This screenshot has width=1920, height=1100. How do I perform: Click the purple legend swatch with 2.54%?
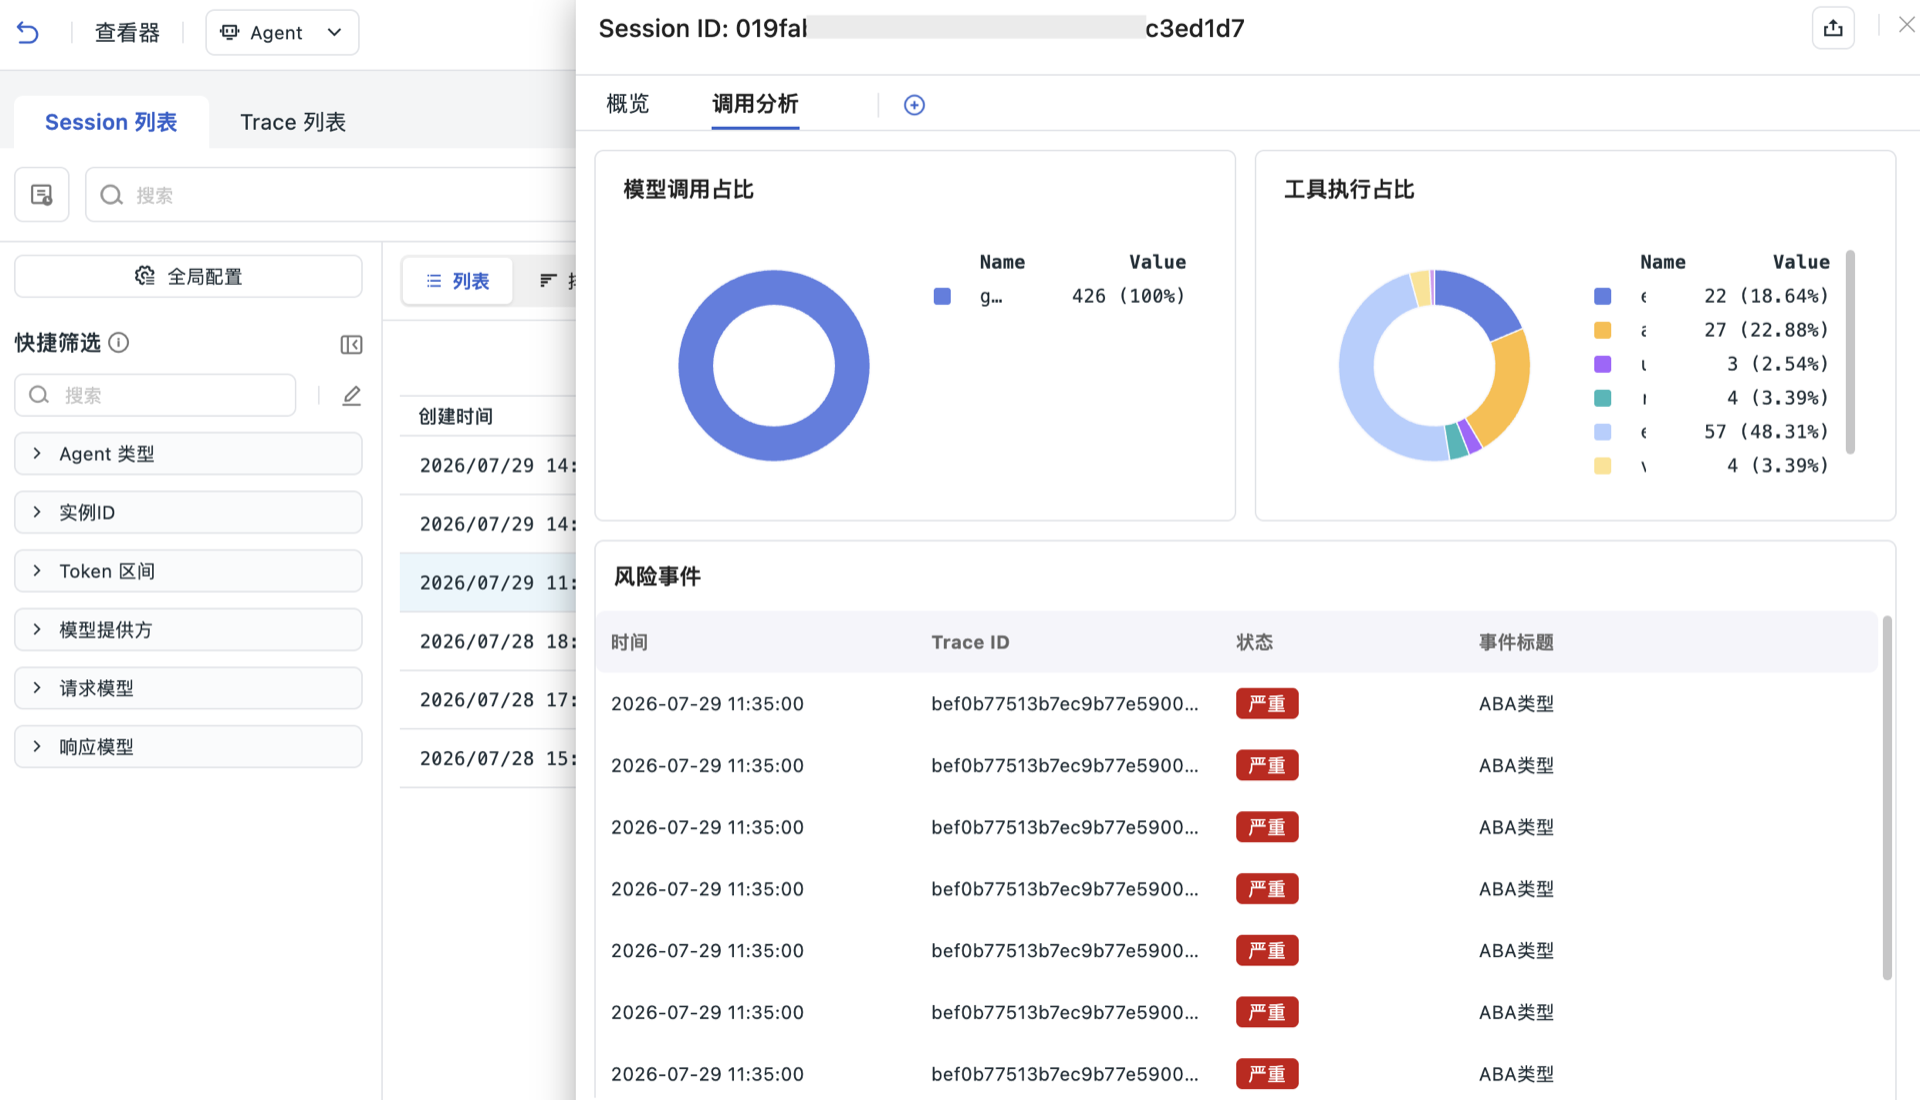click(1602, 364)
